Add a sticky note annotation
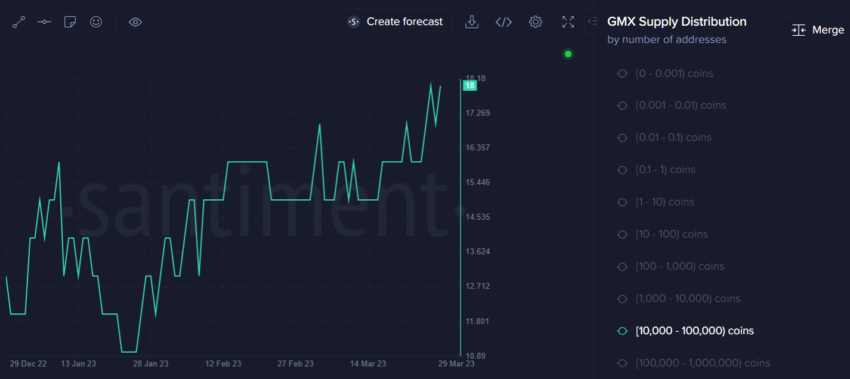Viewport: 850px width, 379px height. pyautogui.click(x=70, y=22)
